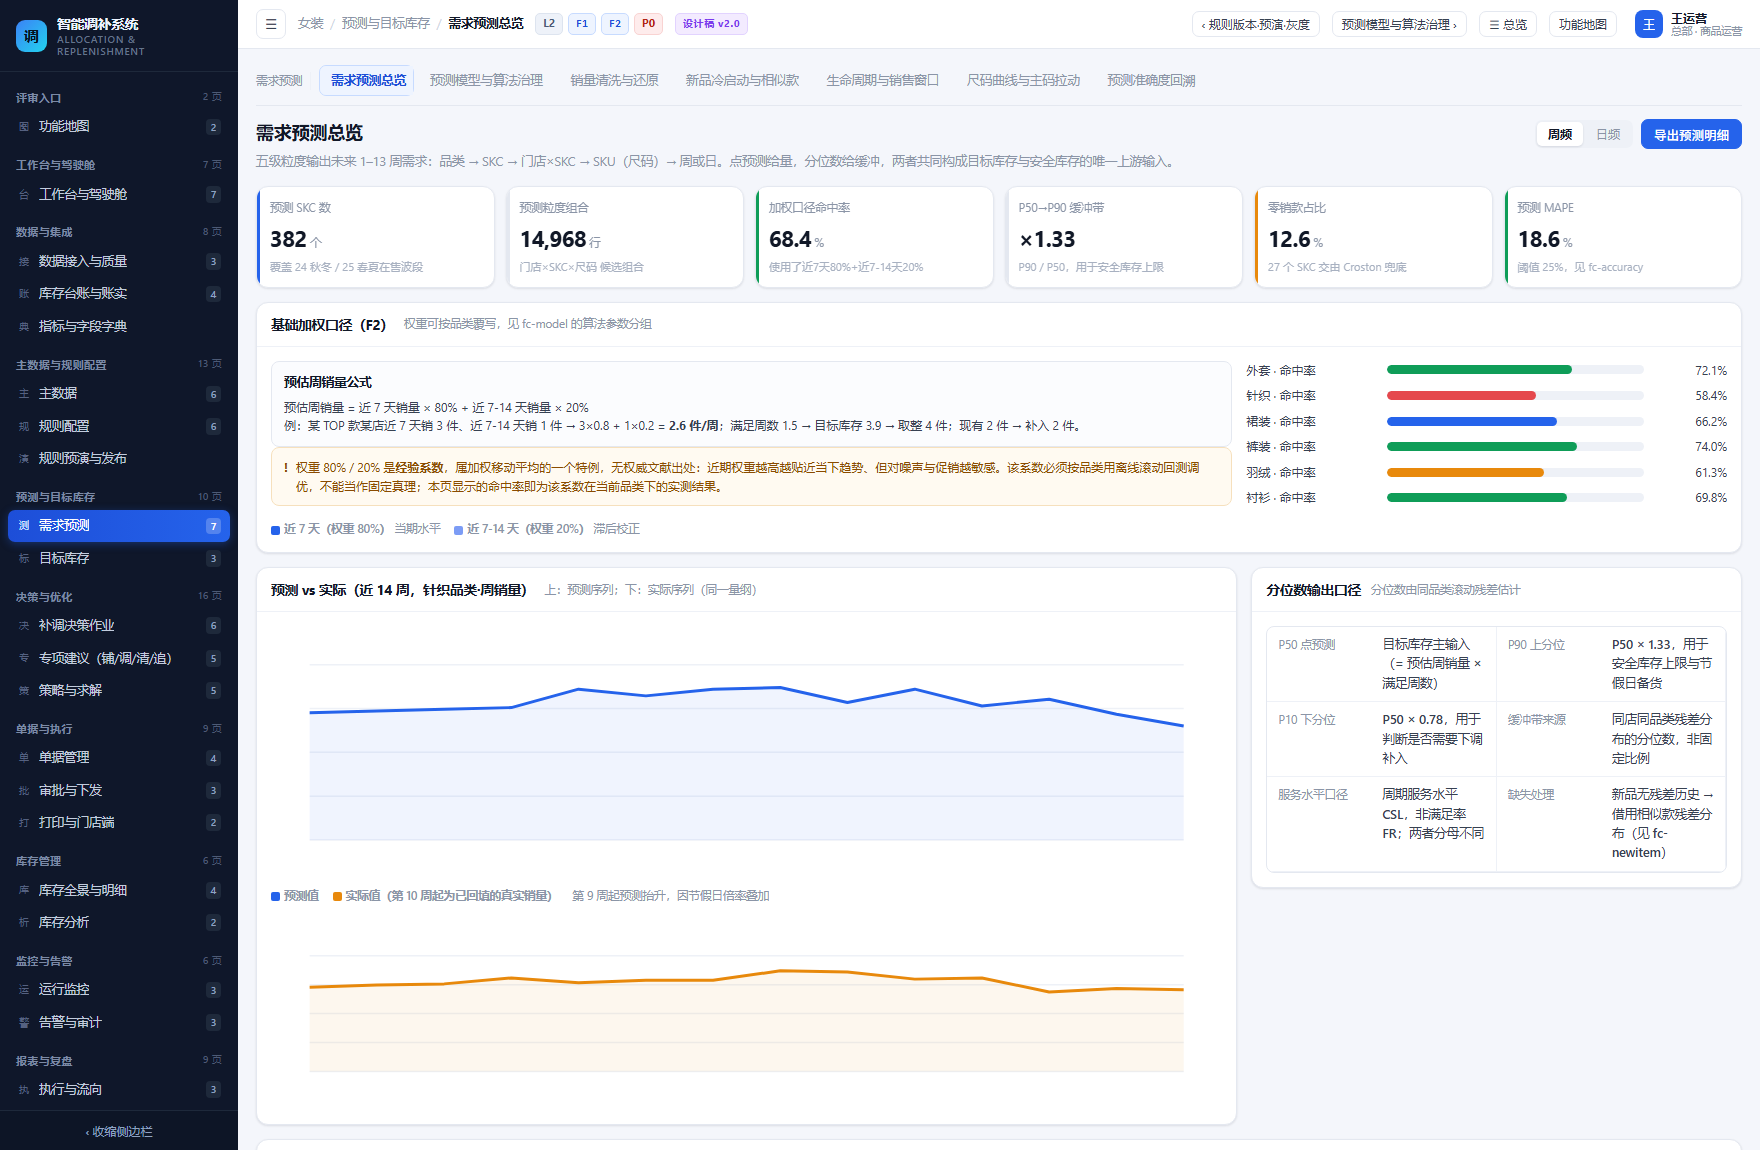This screenshot has height=1150, width=1760.
Task: Click icon beside 规则配置 sidebar item
Action: (24, 427)
